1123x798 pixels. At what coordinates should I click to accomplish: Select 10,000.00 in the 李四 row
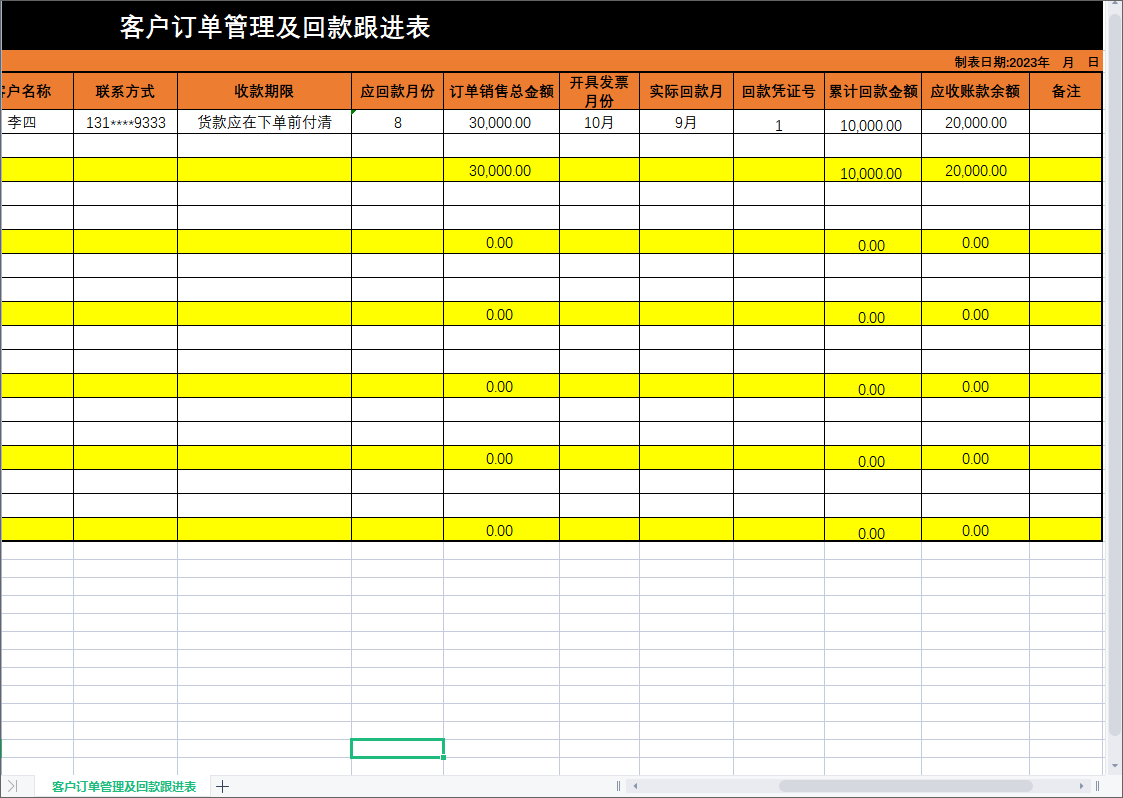[x=873, y=122]
